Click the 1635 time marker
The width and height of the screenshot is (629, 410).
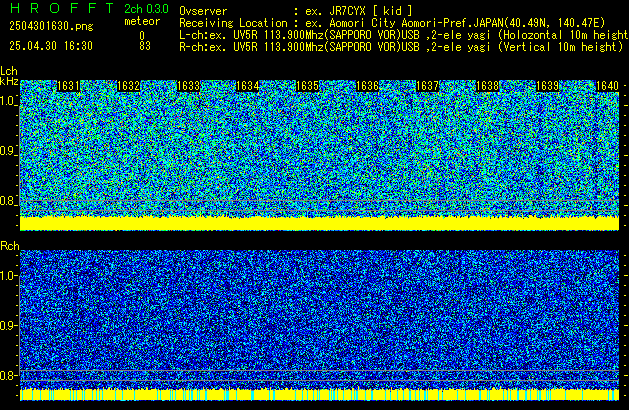[307, 86]
